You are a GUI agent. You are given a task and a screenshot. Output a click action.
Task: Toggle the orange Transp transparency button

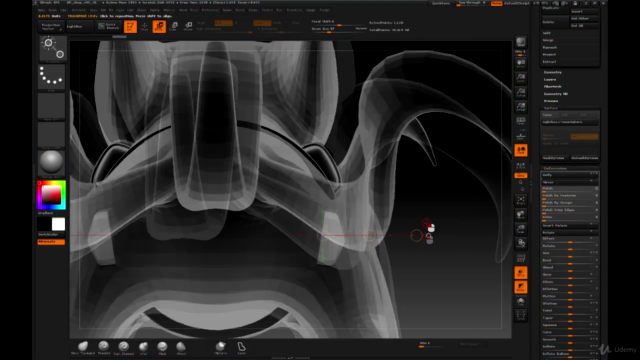(521, 273)
